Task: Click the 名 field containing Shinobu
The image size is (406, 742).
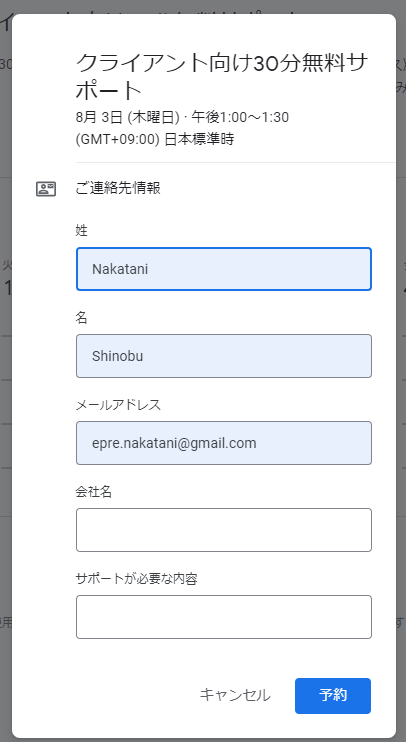Action: (x=224, y=356)
